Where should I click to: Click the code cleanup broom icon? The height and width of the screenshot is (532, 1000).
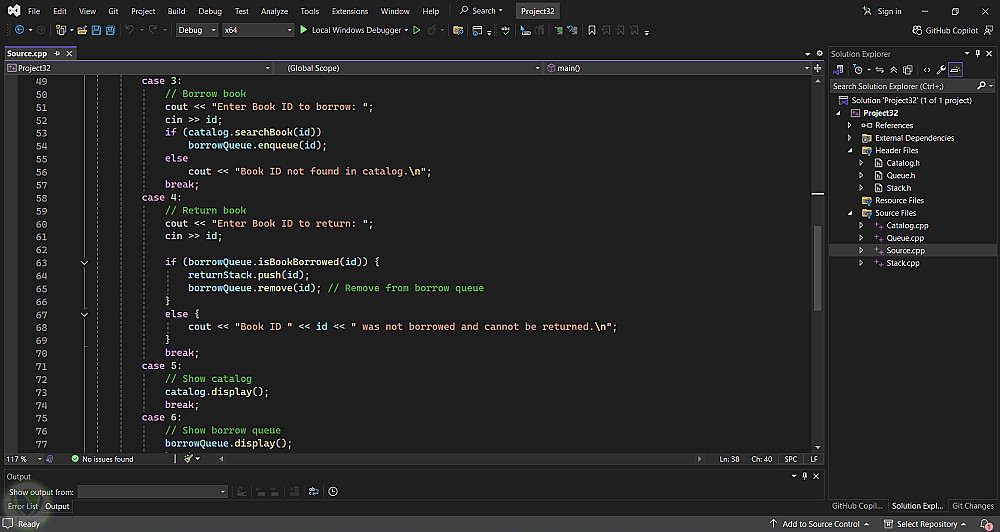(x=187, y=459)
